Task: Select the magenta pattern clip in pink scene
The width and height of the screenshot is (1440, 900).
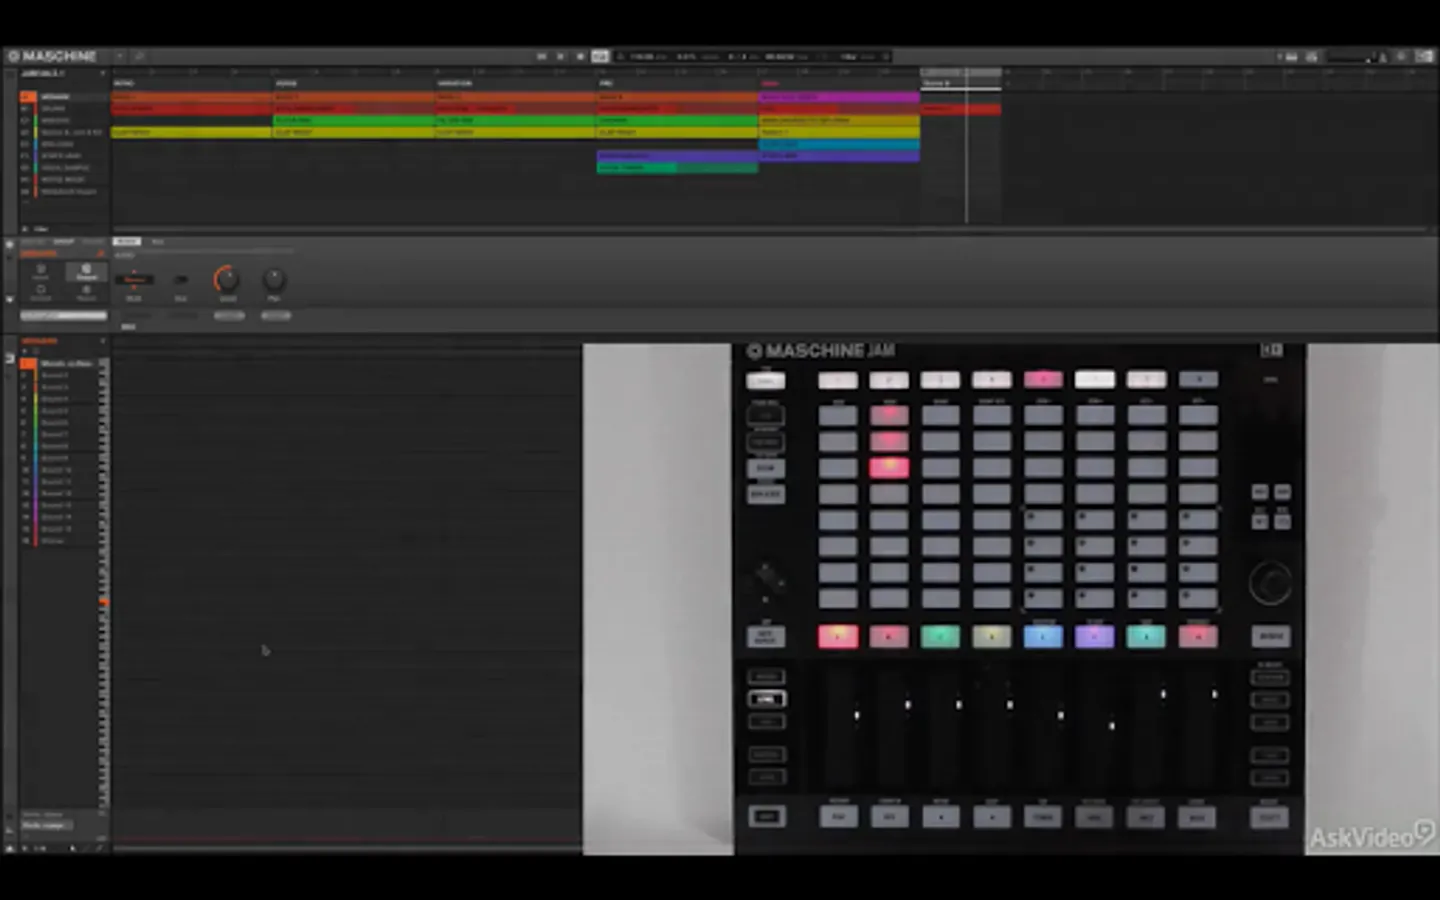Action: [839, 97]
